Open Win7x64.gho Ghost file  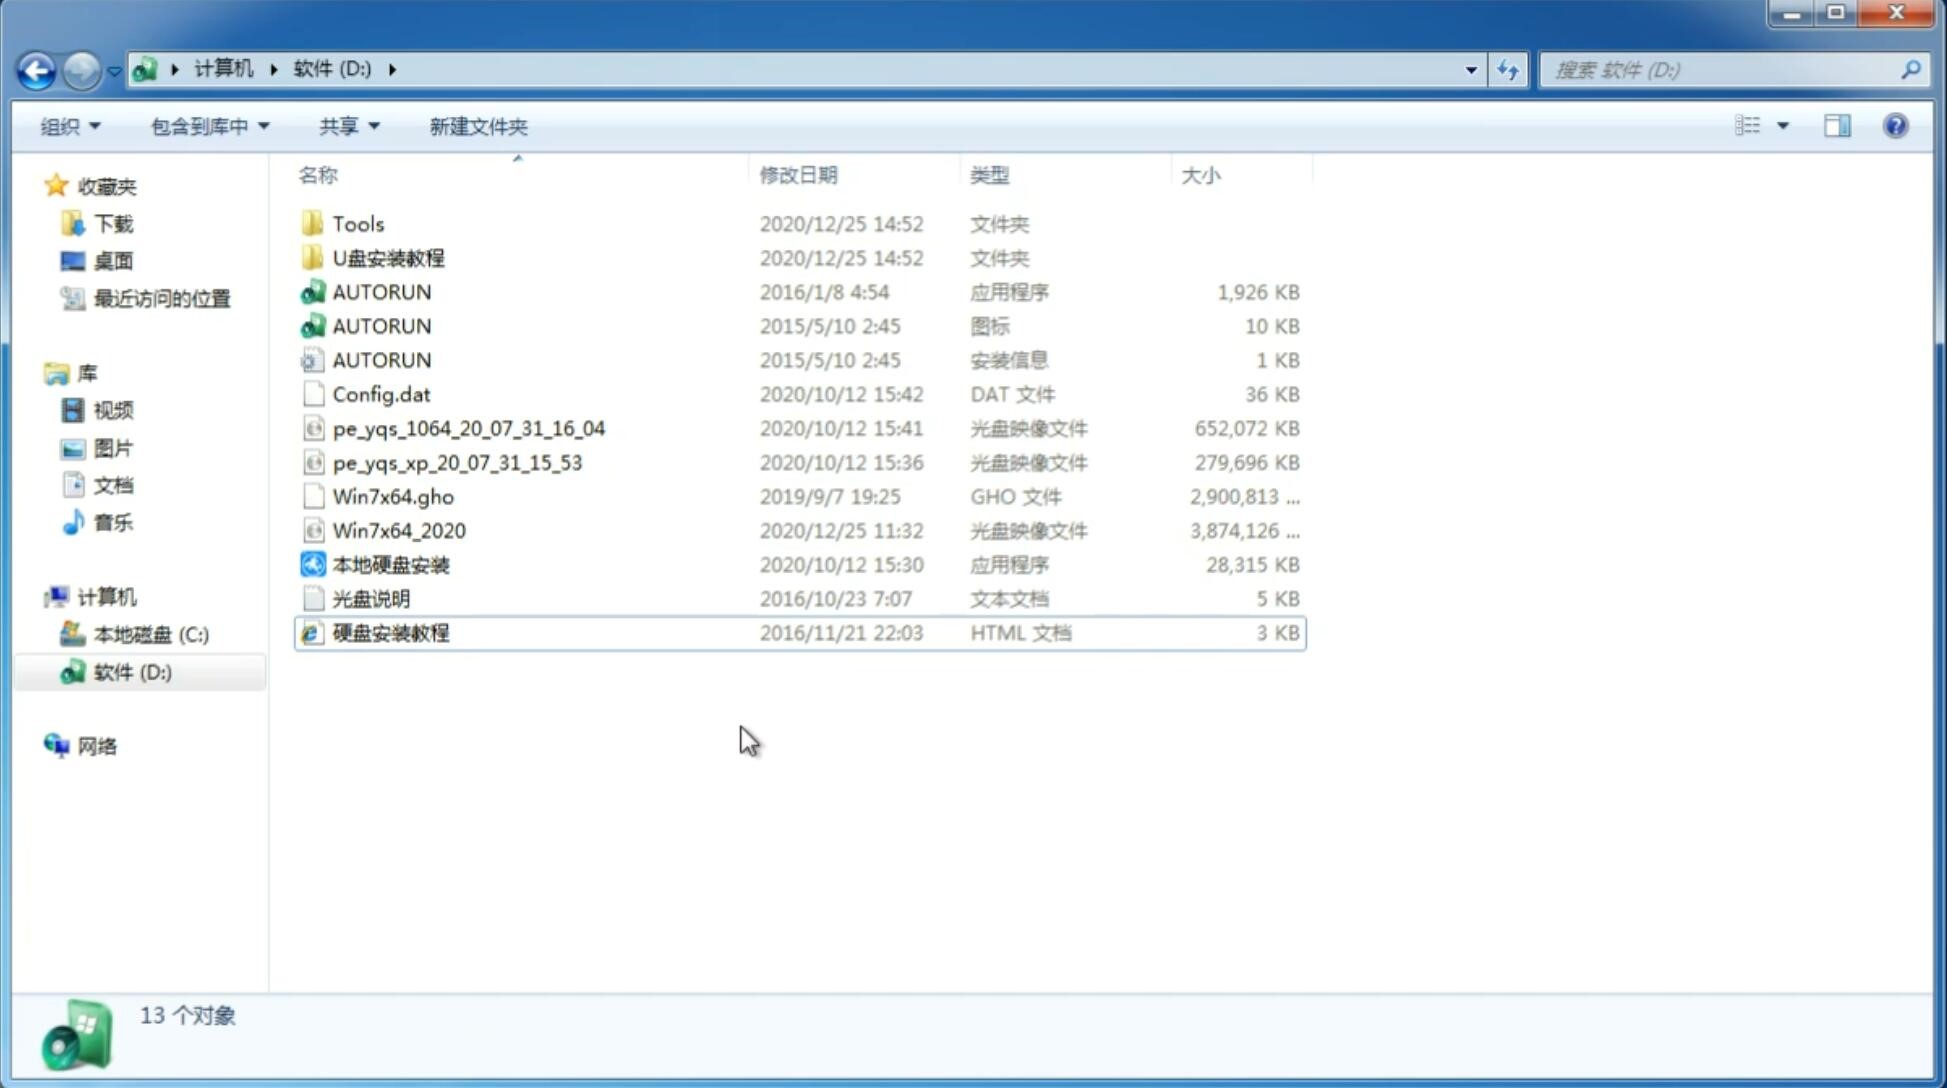pyautogui.click(x=394, y=496)
